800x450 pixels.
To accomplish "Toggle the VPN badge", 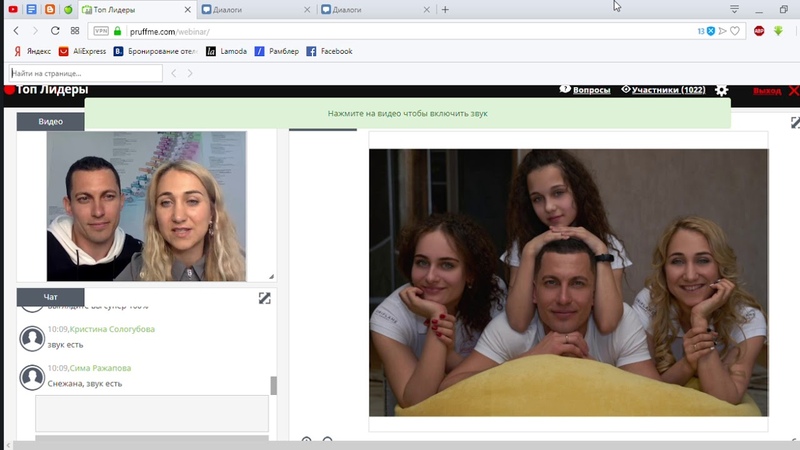I will pos(101,31).
